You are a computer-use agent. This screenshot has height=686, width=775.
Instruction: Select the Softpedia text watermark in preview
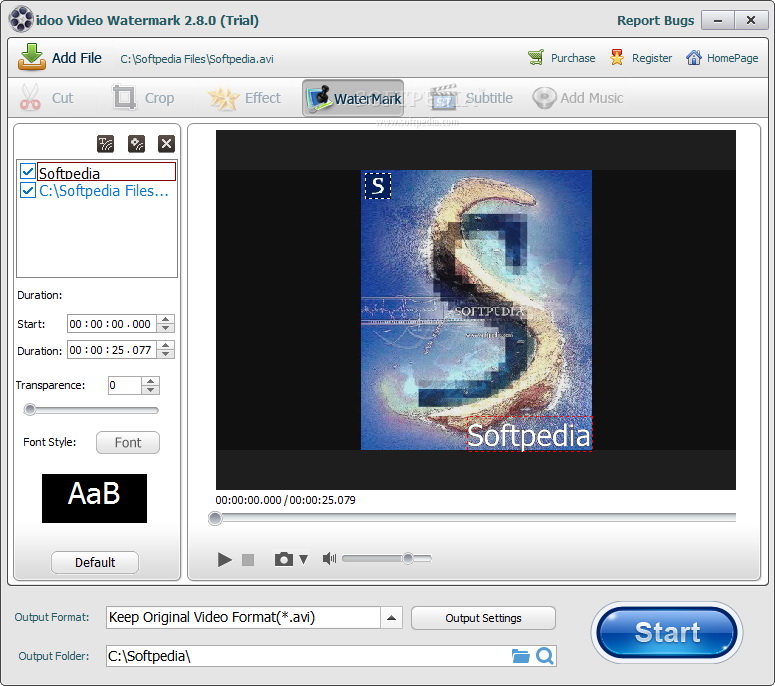[529, 434]
